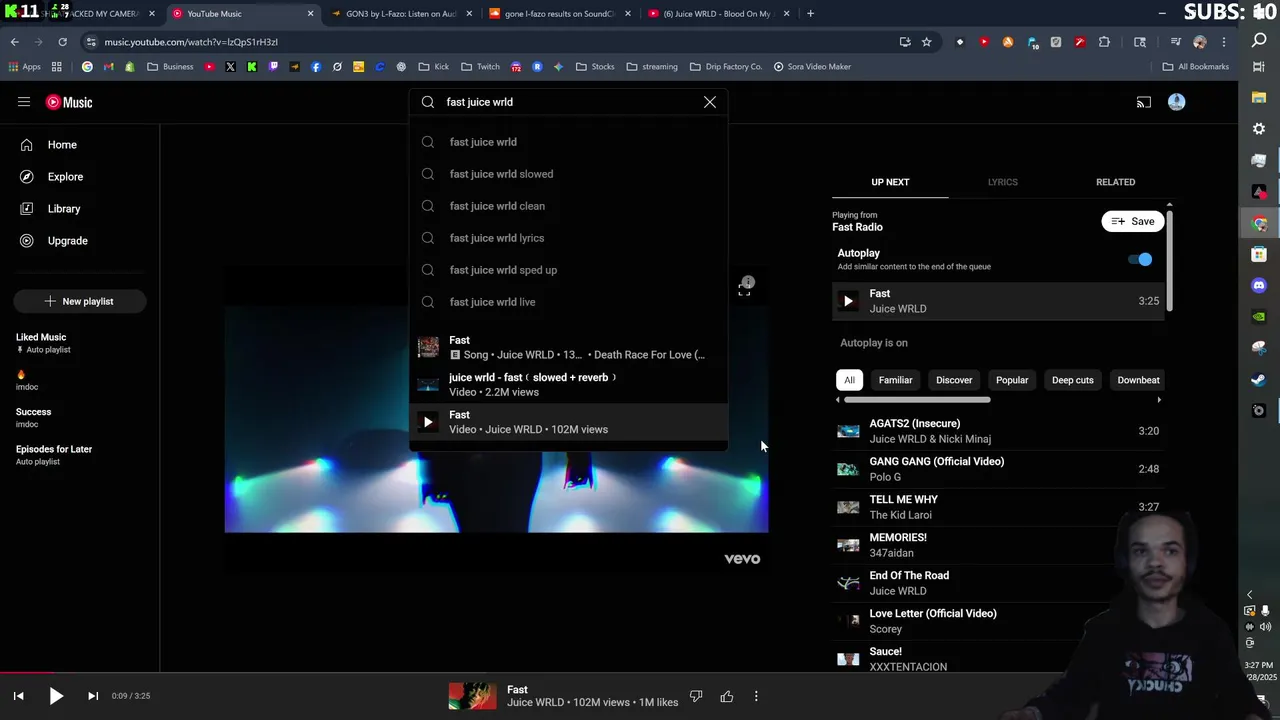Switch to the SoundCloud results browser tab
The width and height of the screenshot is (1280, 720).
560,14
